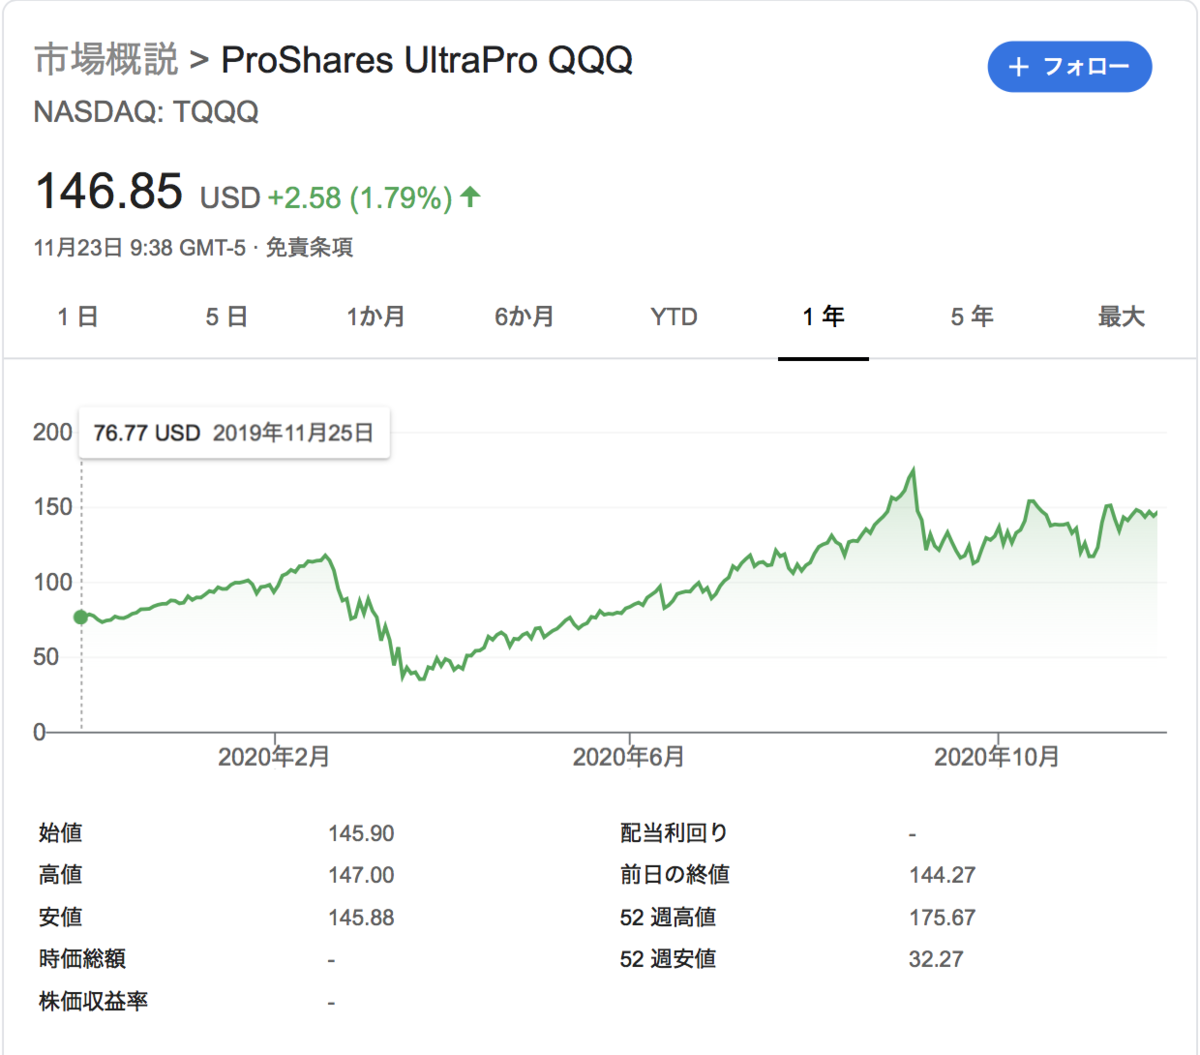Show the 最大 maximum range

[x=1121, y=317]
